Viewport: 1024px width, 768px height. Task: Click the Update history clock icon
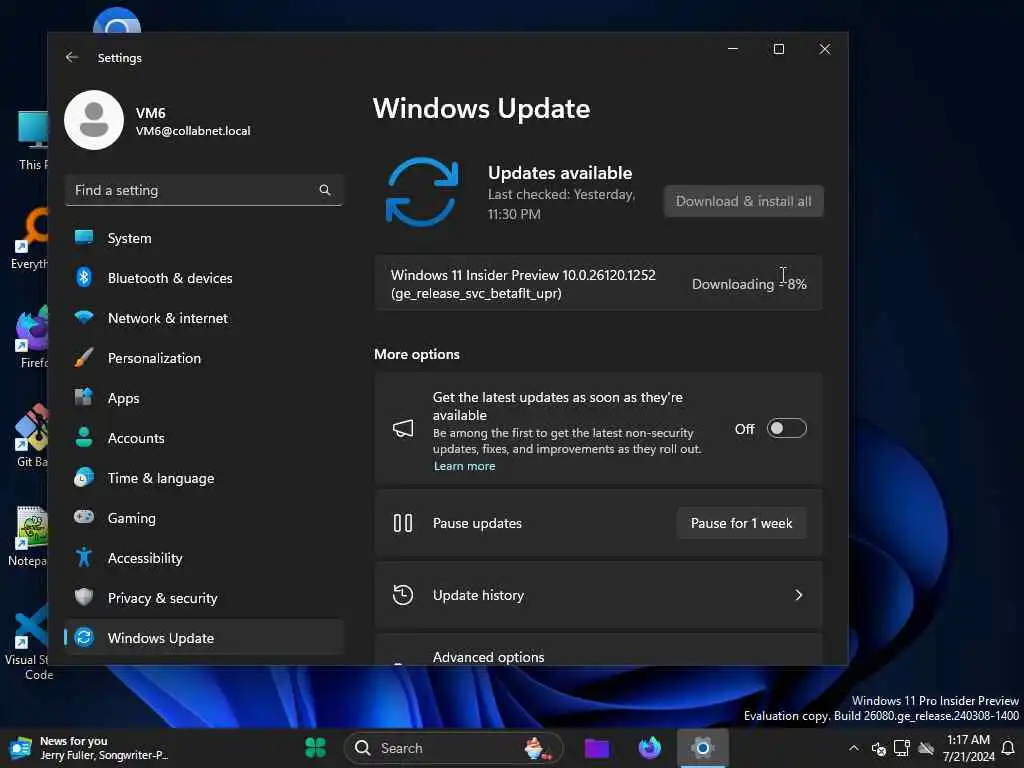point(403,595)
